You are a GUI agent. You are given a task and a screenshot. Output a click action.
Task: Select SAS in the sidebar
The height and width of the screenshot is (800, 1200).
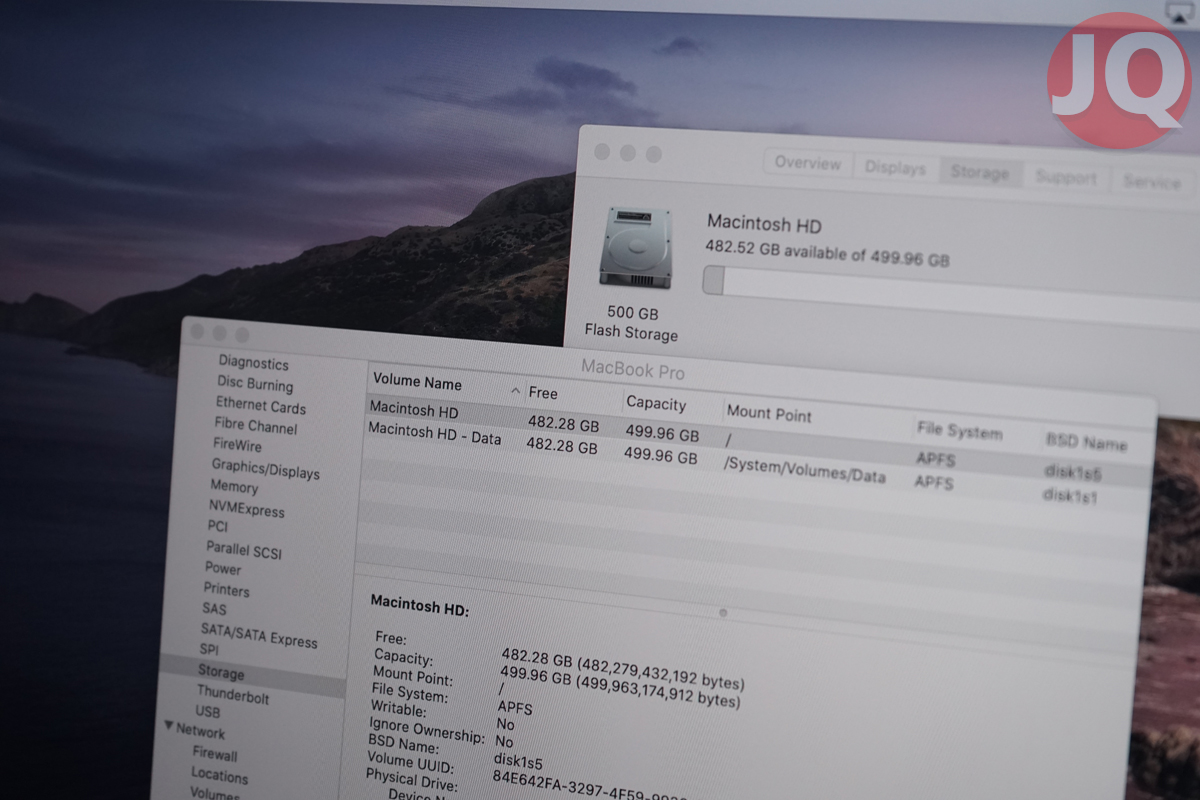point(214,609)
